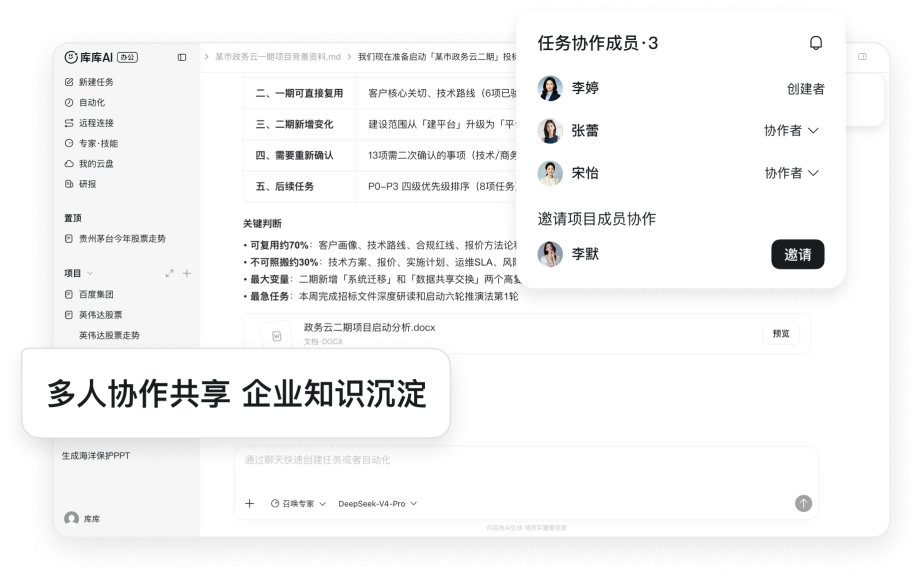Click the 百度集团 project icon

69,294
